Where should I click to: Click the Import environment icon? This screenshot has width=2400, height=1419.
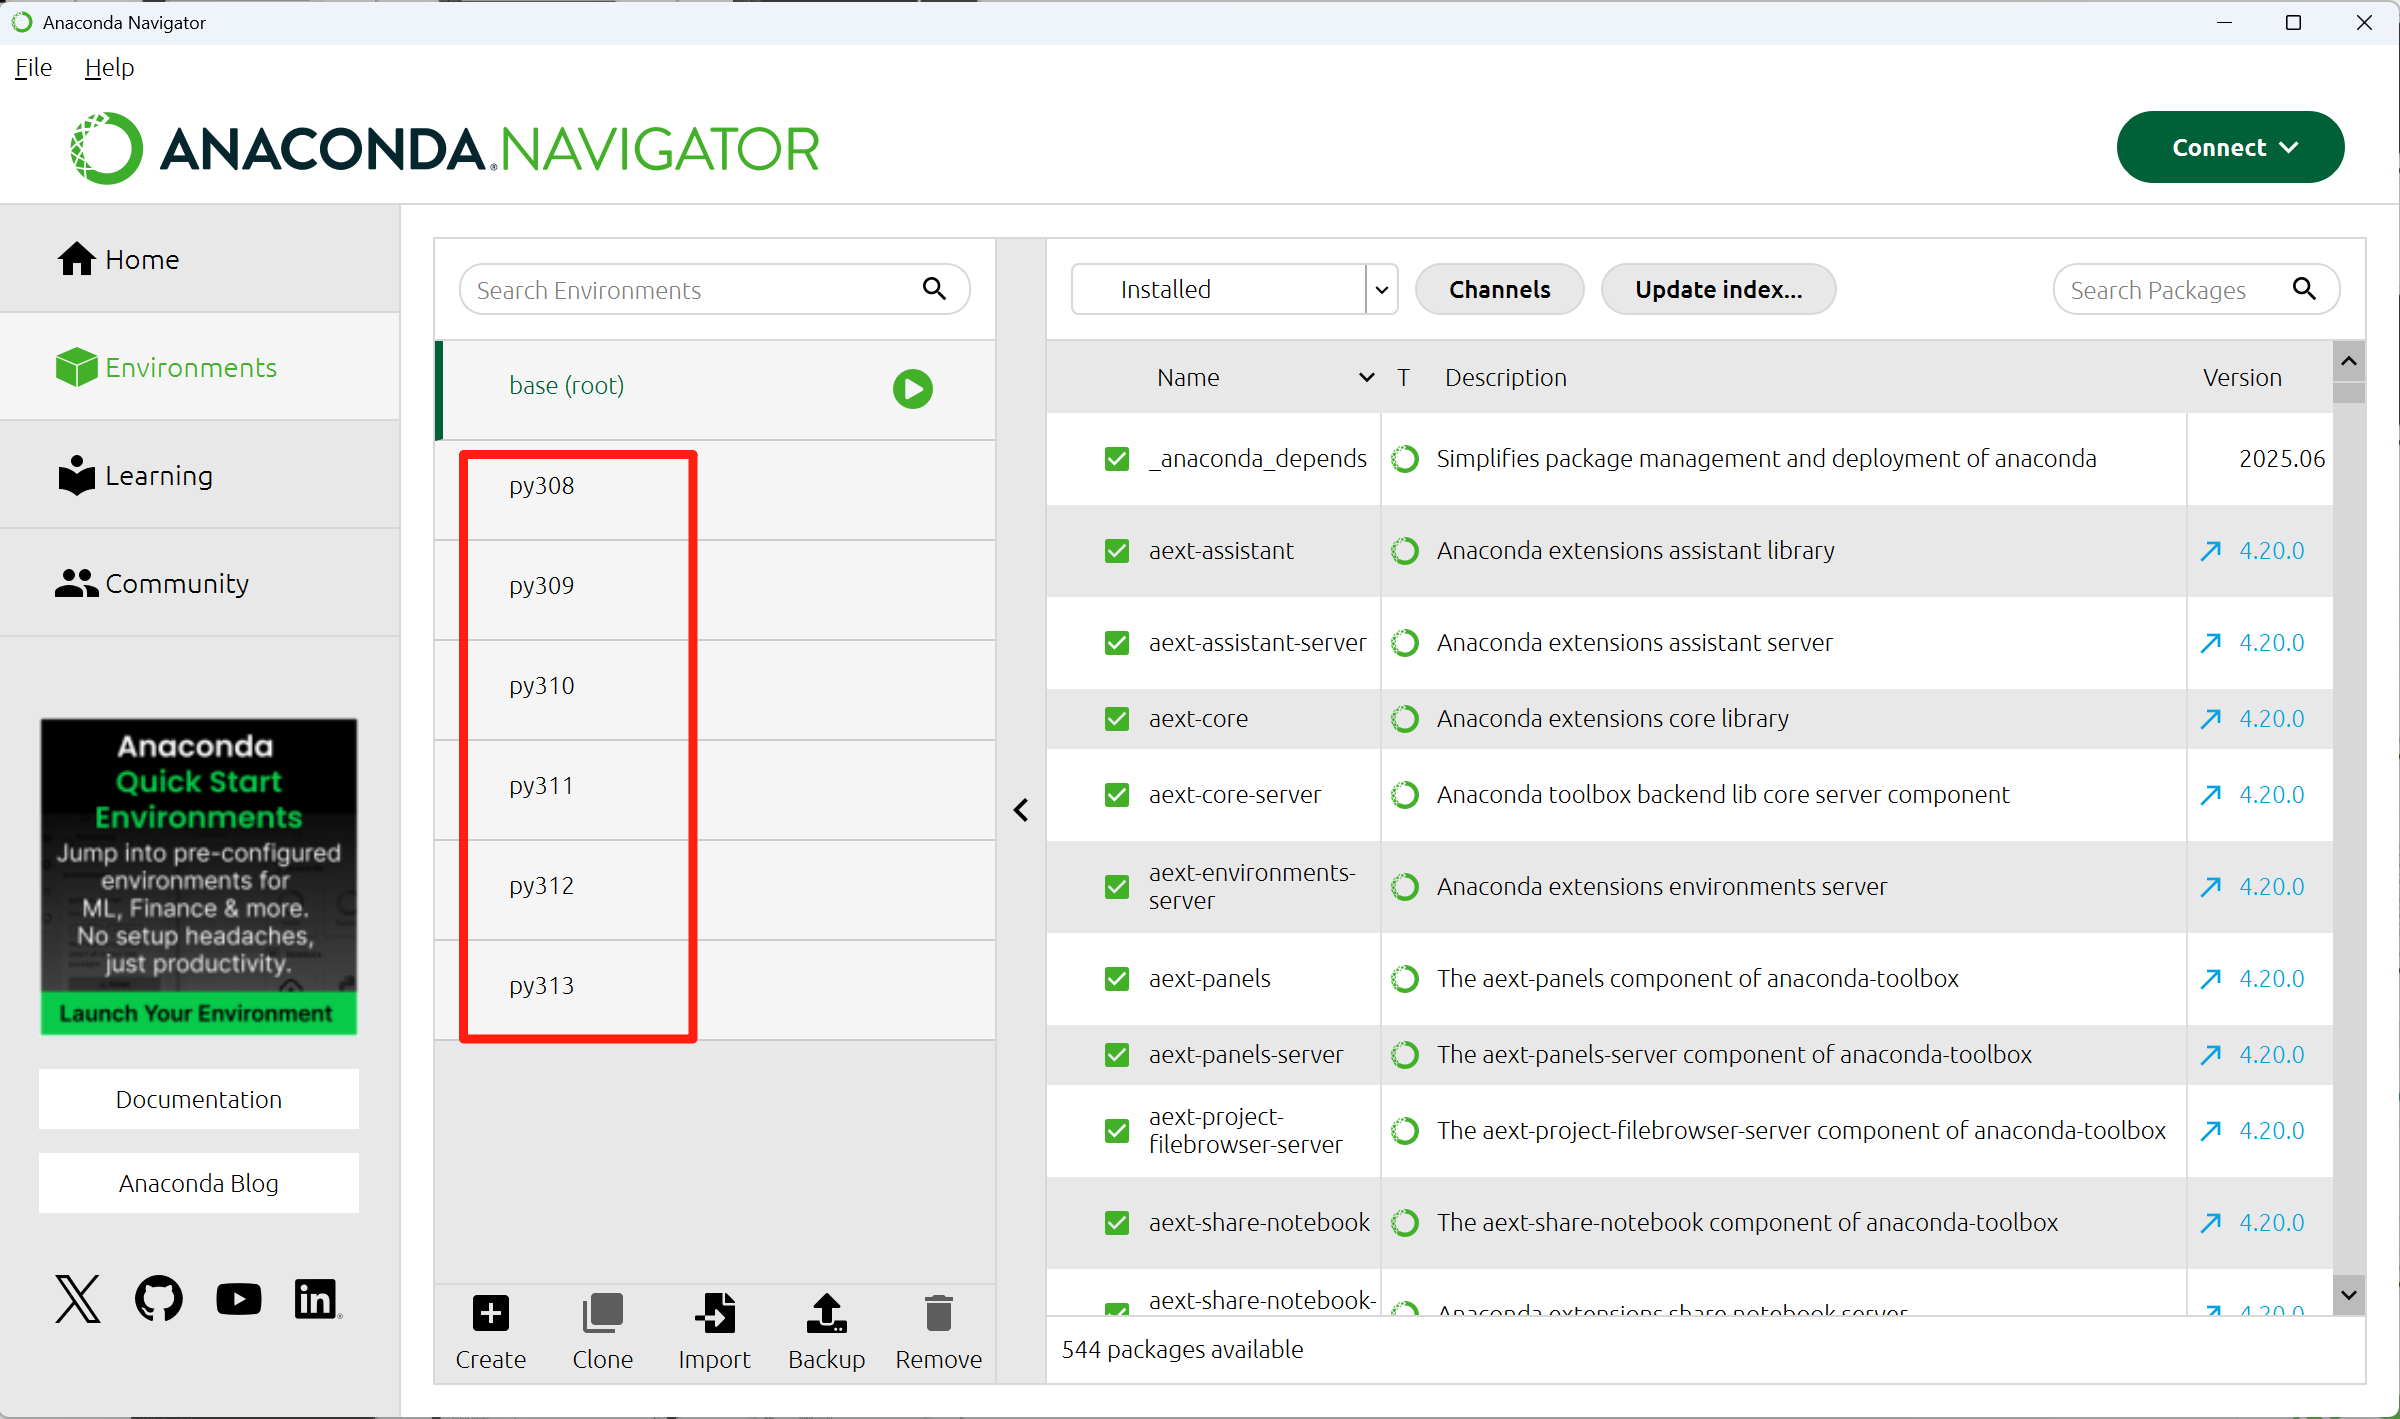pyautogui.click(x=715, y=1313)
